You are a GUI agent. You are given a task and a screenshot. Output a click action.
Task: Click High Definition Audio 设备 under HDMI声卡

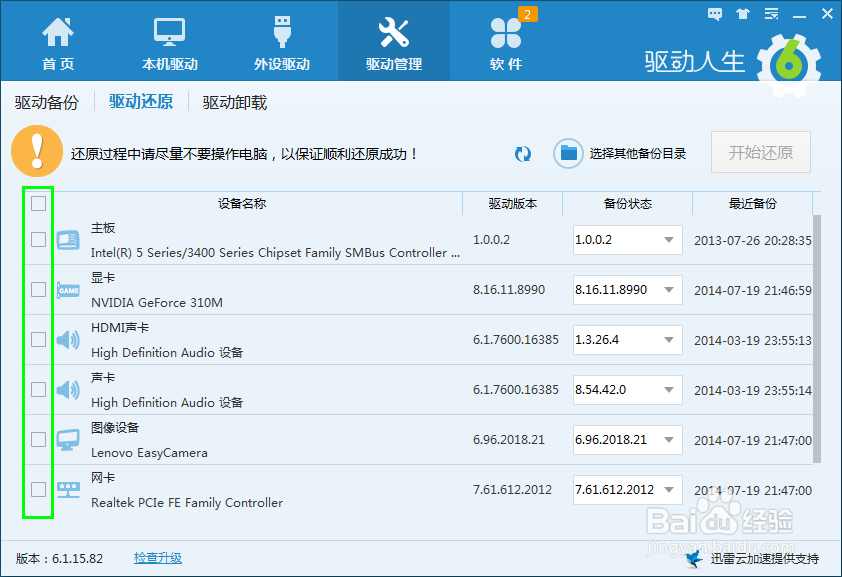pos(167,353)
